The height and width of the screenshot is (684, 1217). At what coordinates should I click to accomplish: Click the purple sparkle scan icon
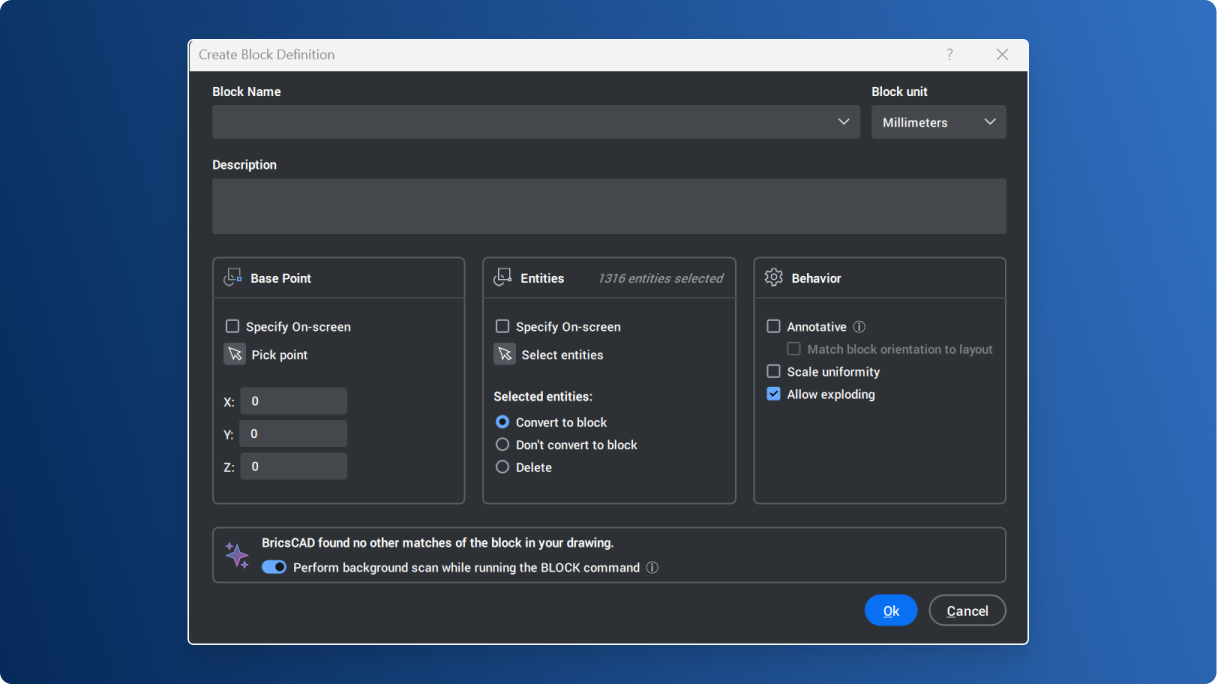click(237, 554)
